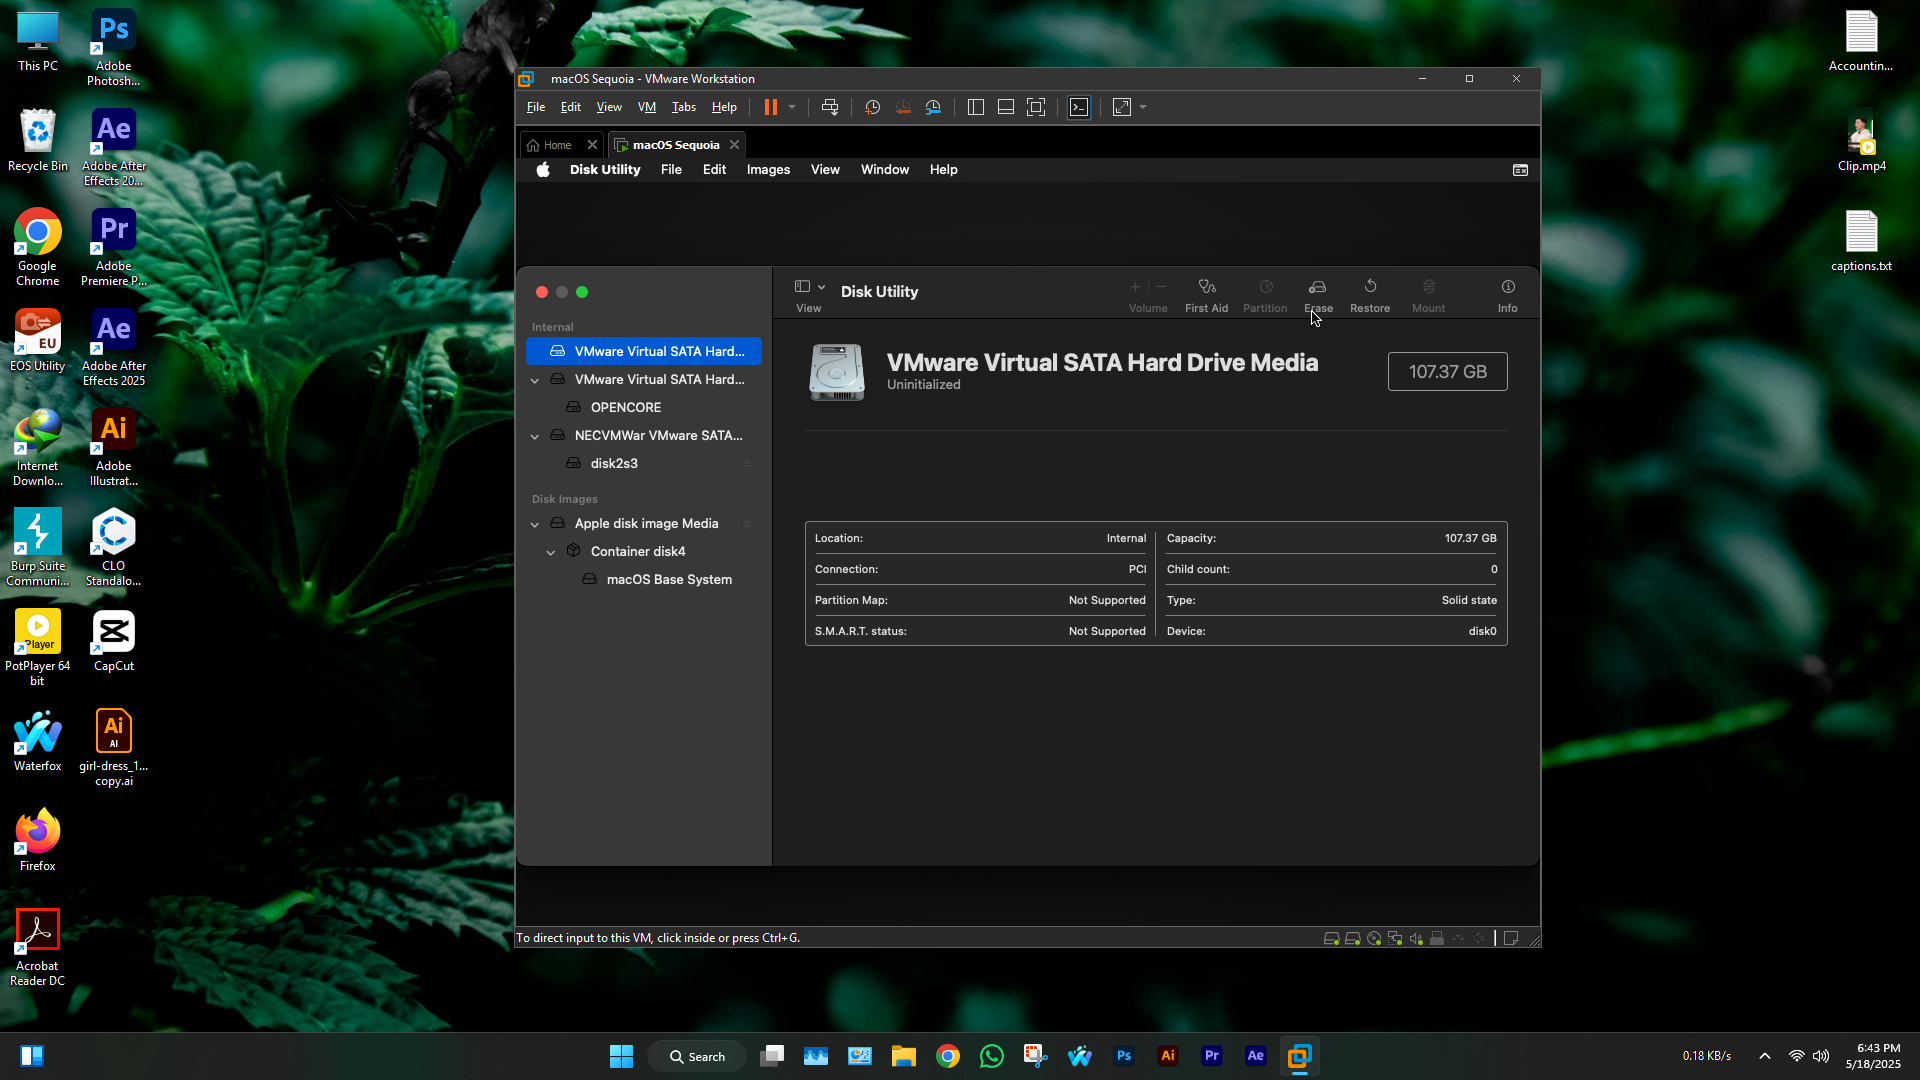Click the VMware suspend (pause) button

coord(770,107)
